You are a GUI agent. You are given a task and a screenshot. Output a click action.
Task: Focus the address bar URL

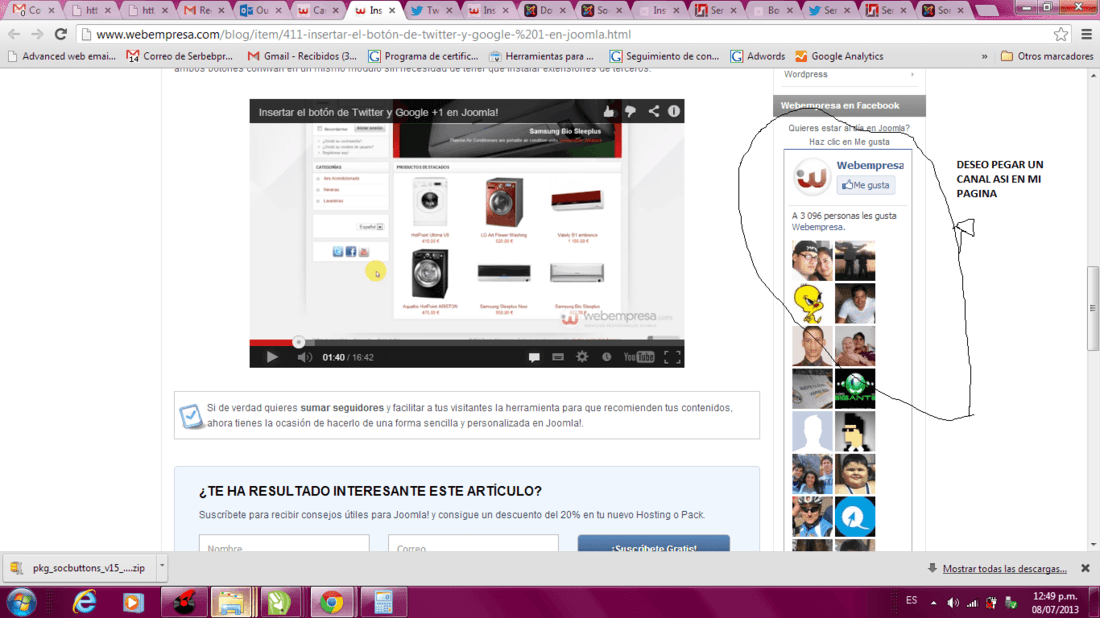click(565, 34)
